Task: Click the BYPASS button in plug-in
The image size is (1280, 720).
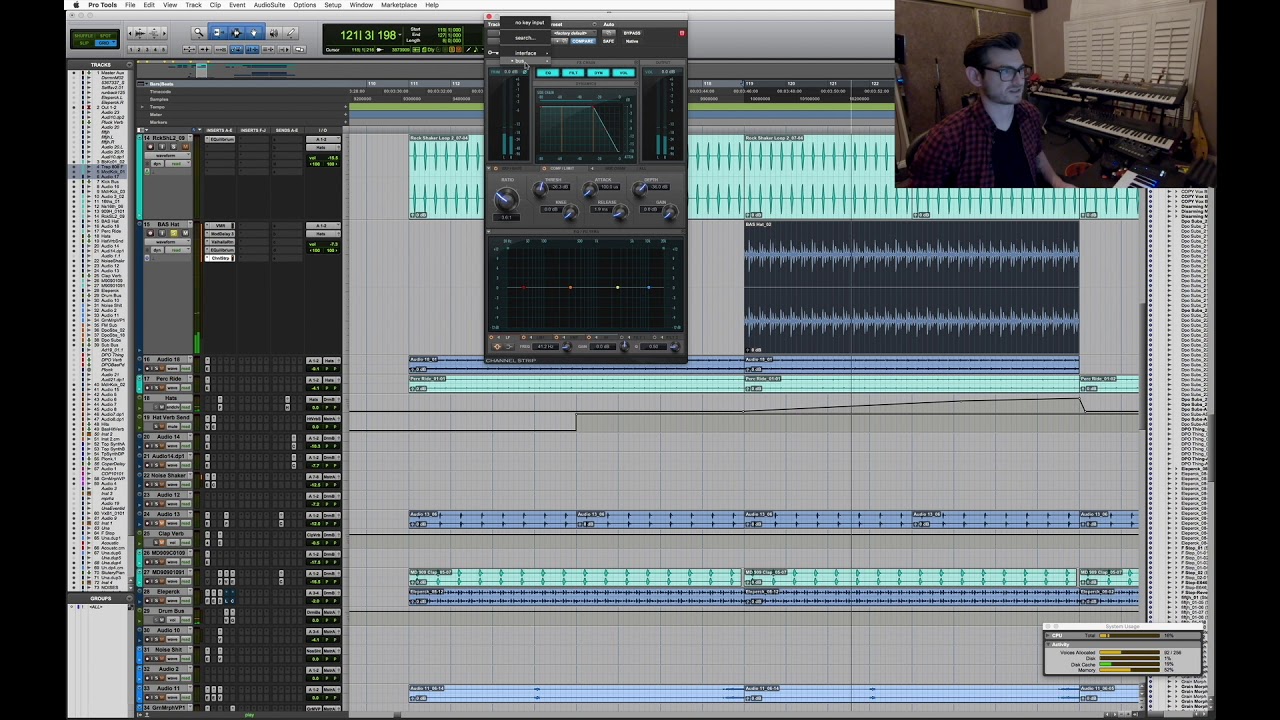Action: [632, 33]
